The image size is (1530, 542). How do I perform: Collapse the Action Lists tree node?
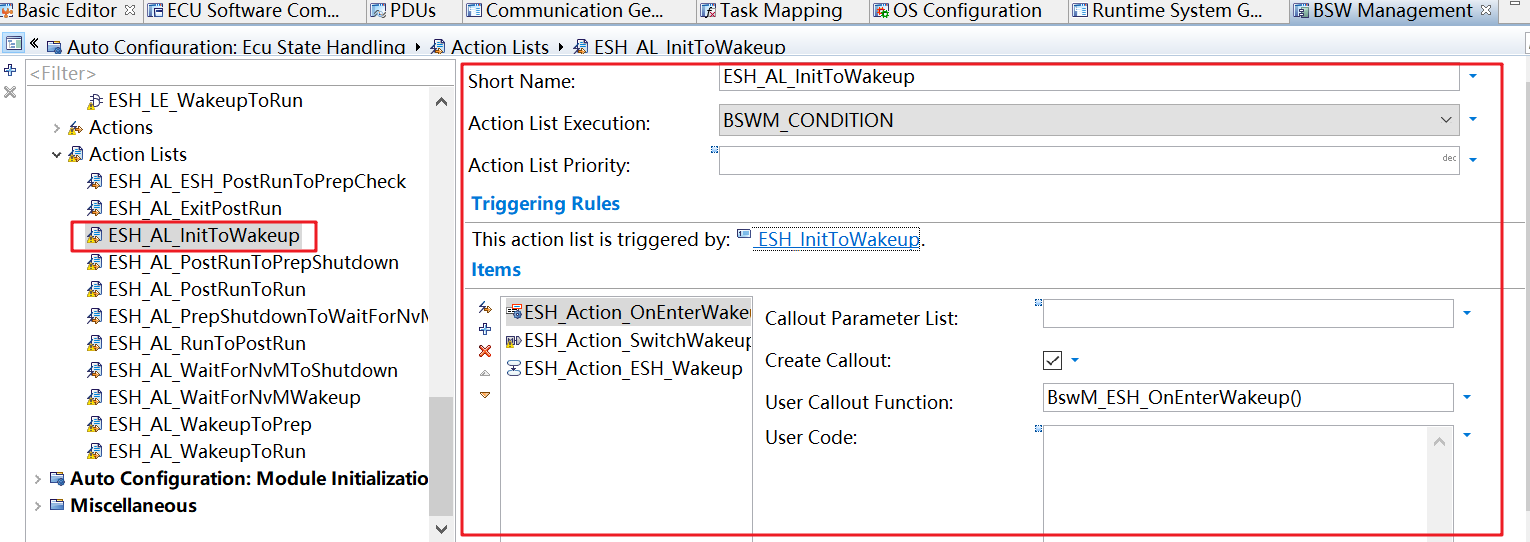pos(57,155)
